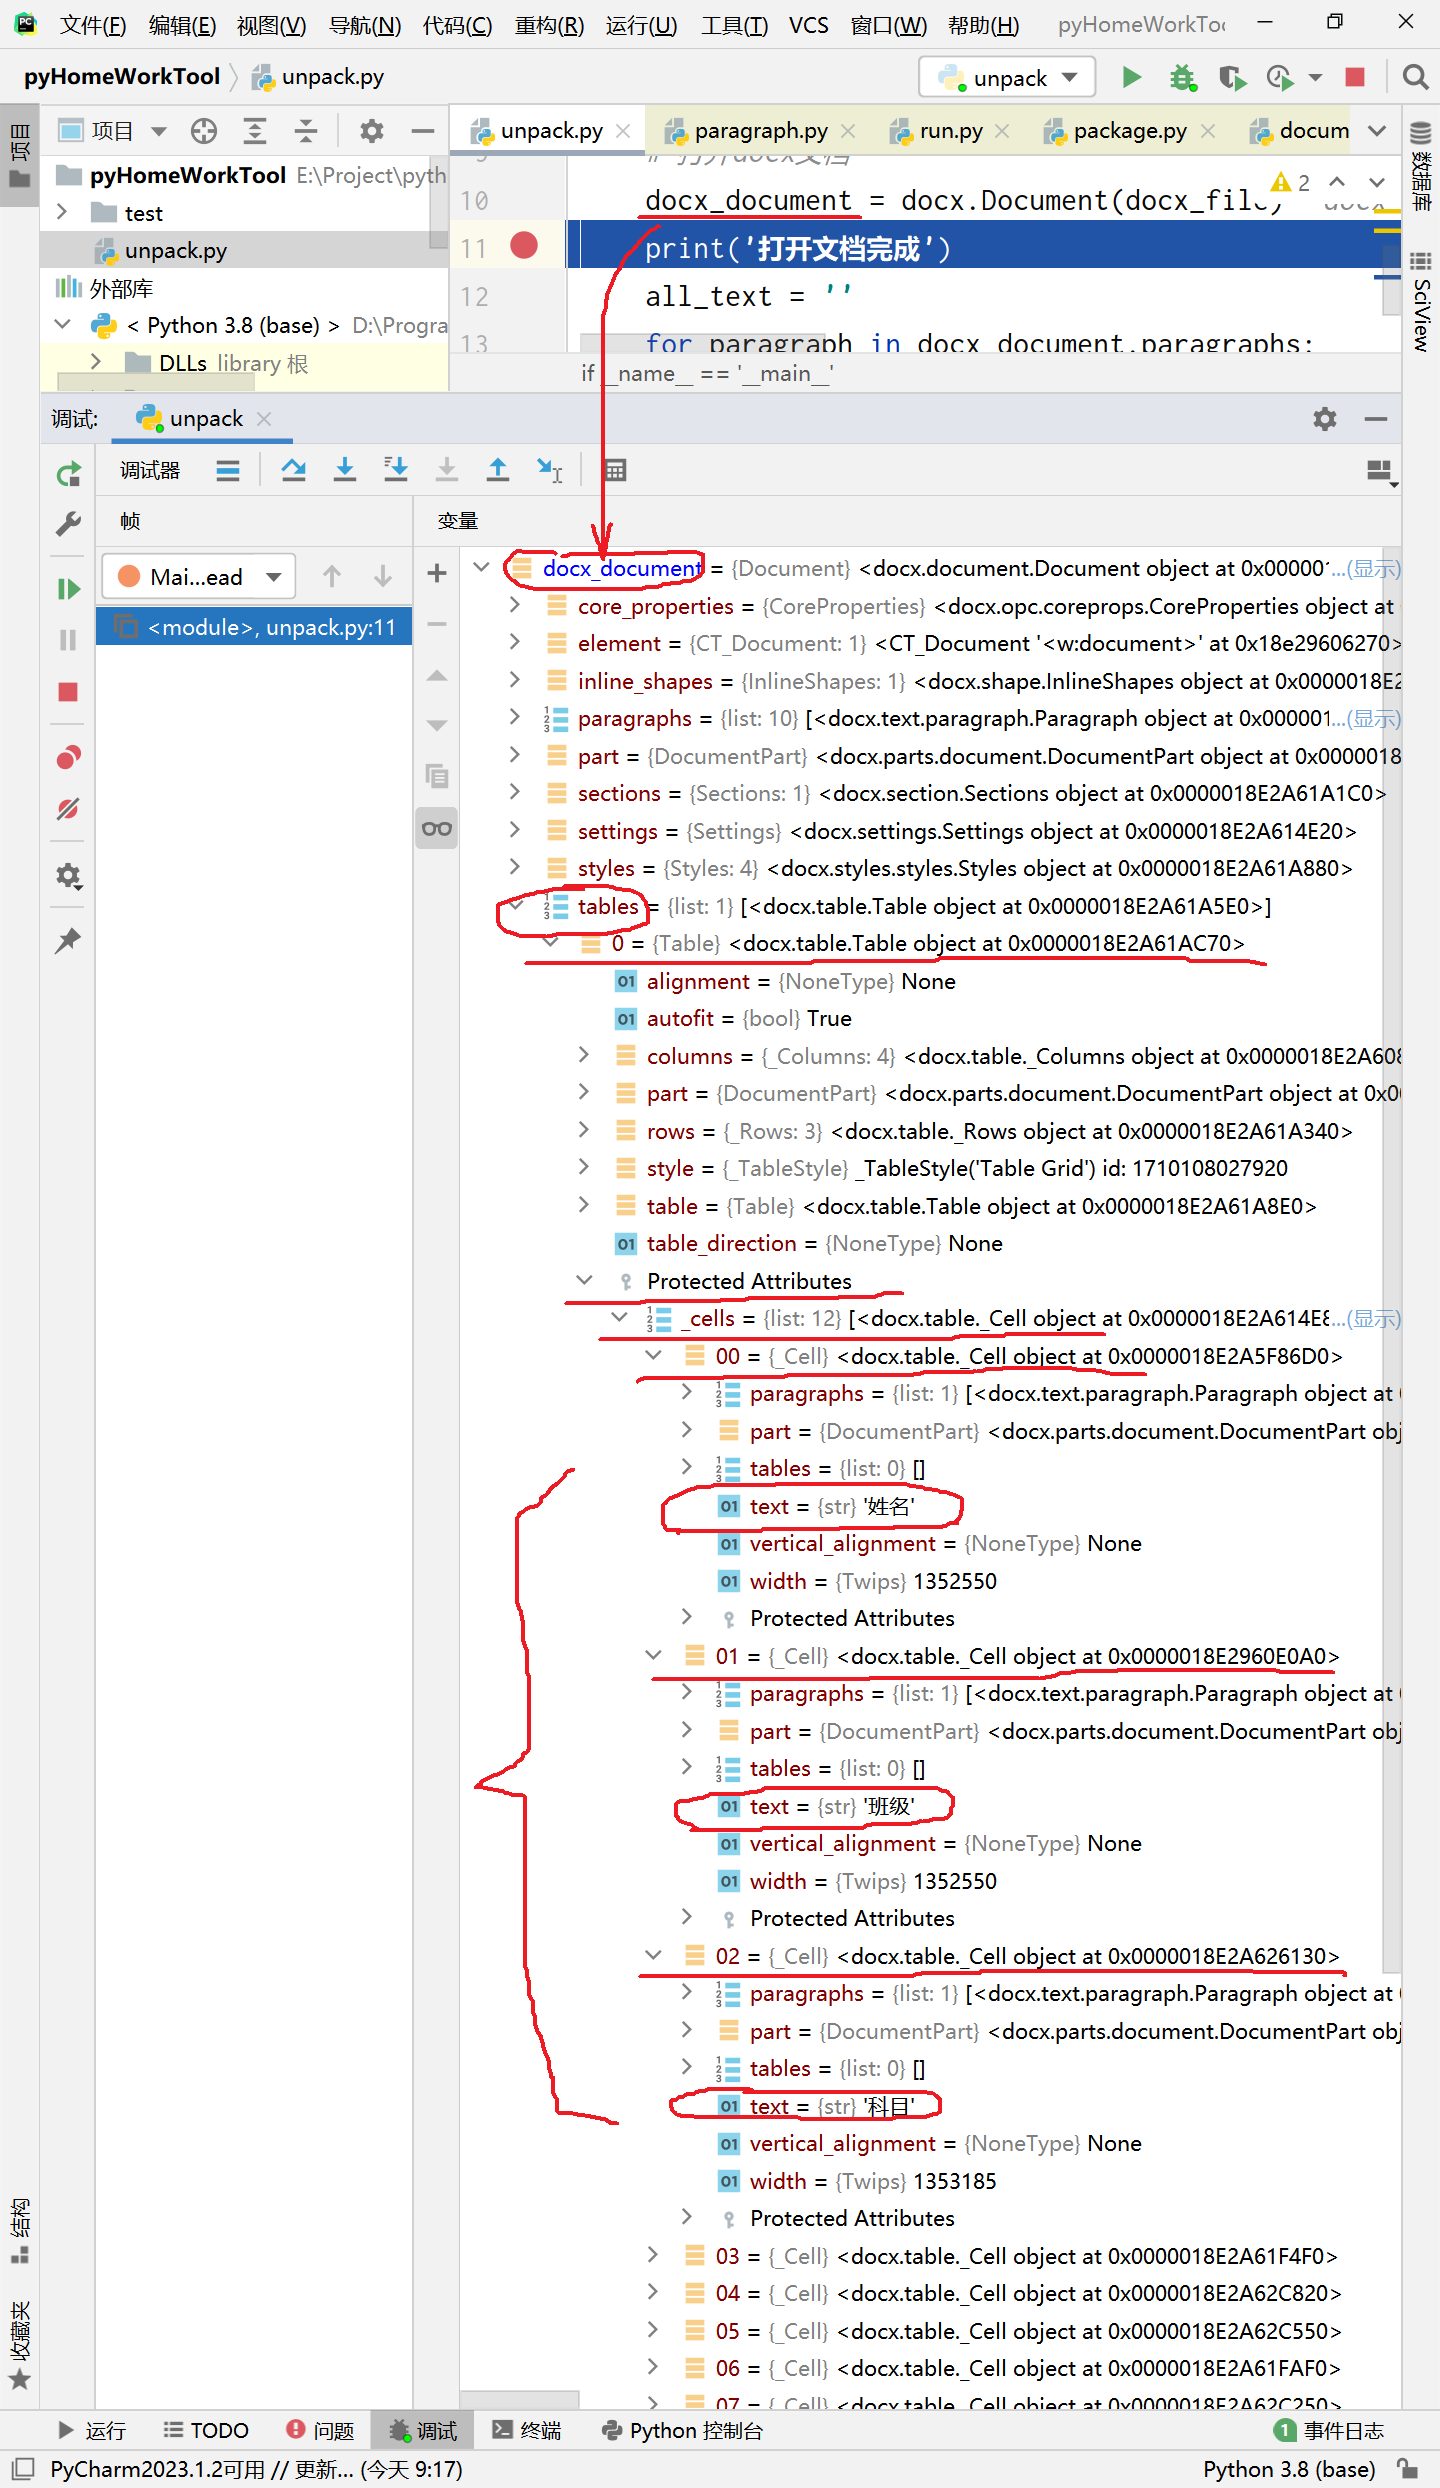This screenshot has height=2488, width=1440.
Task: Close unpack.py editor tab
Action: 623,131
